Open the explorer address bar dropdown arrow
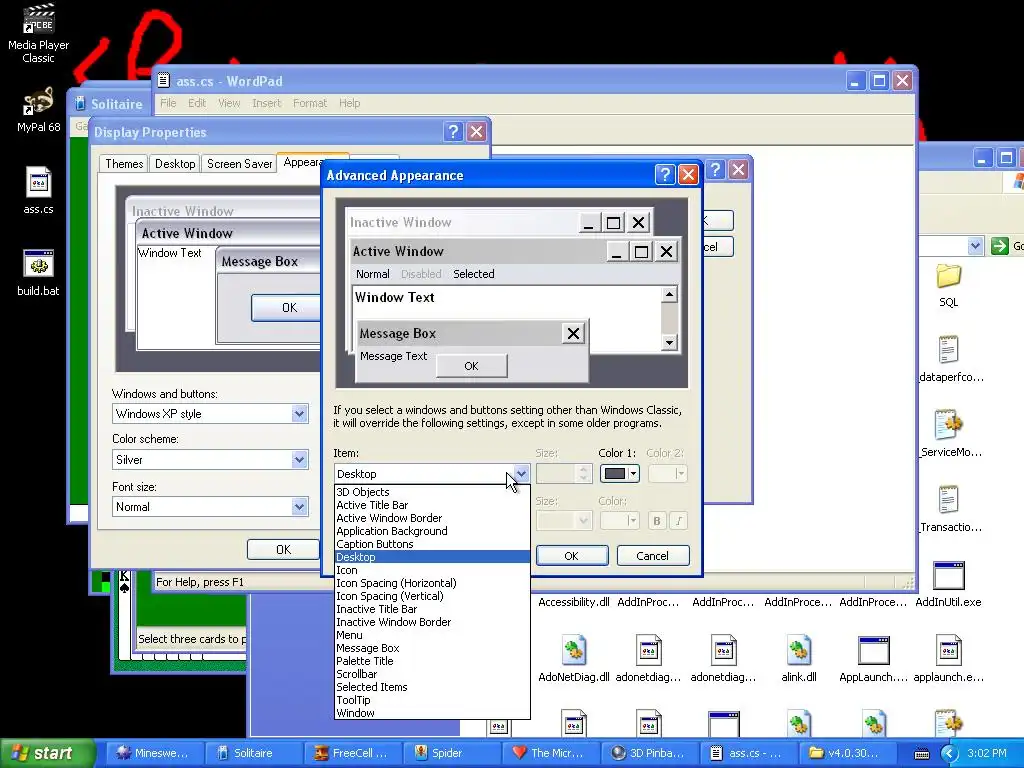Viewport: 1024px width, 768px height. pos(975,246)
